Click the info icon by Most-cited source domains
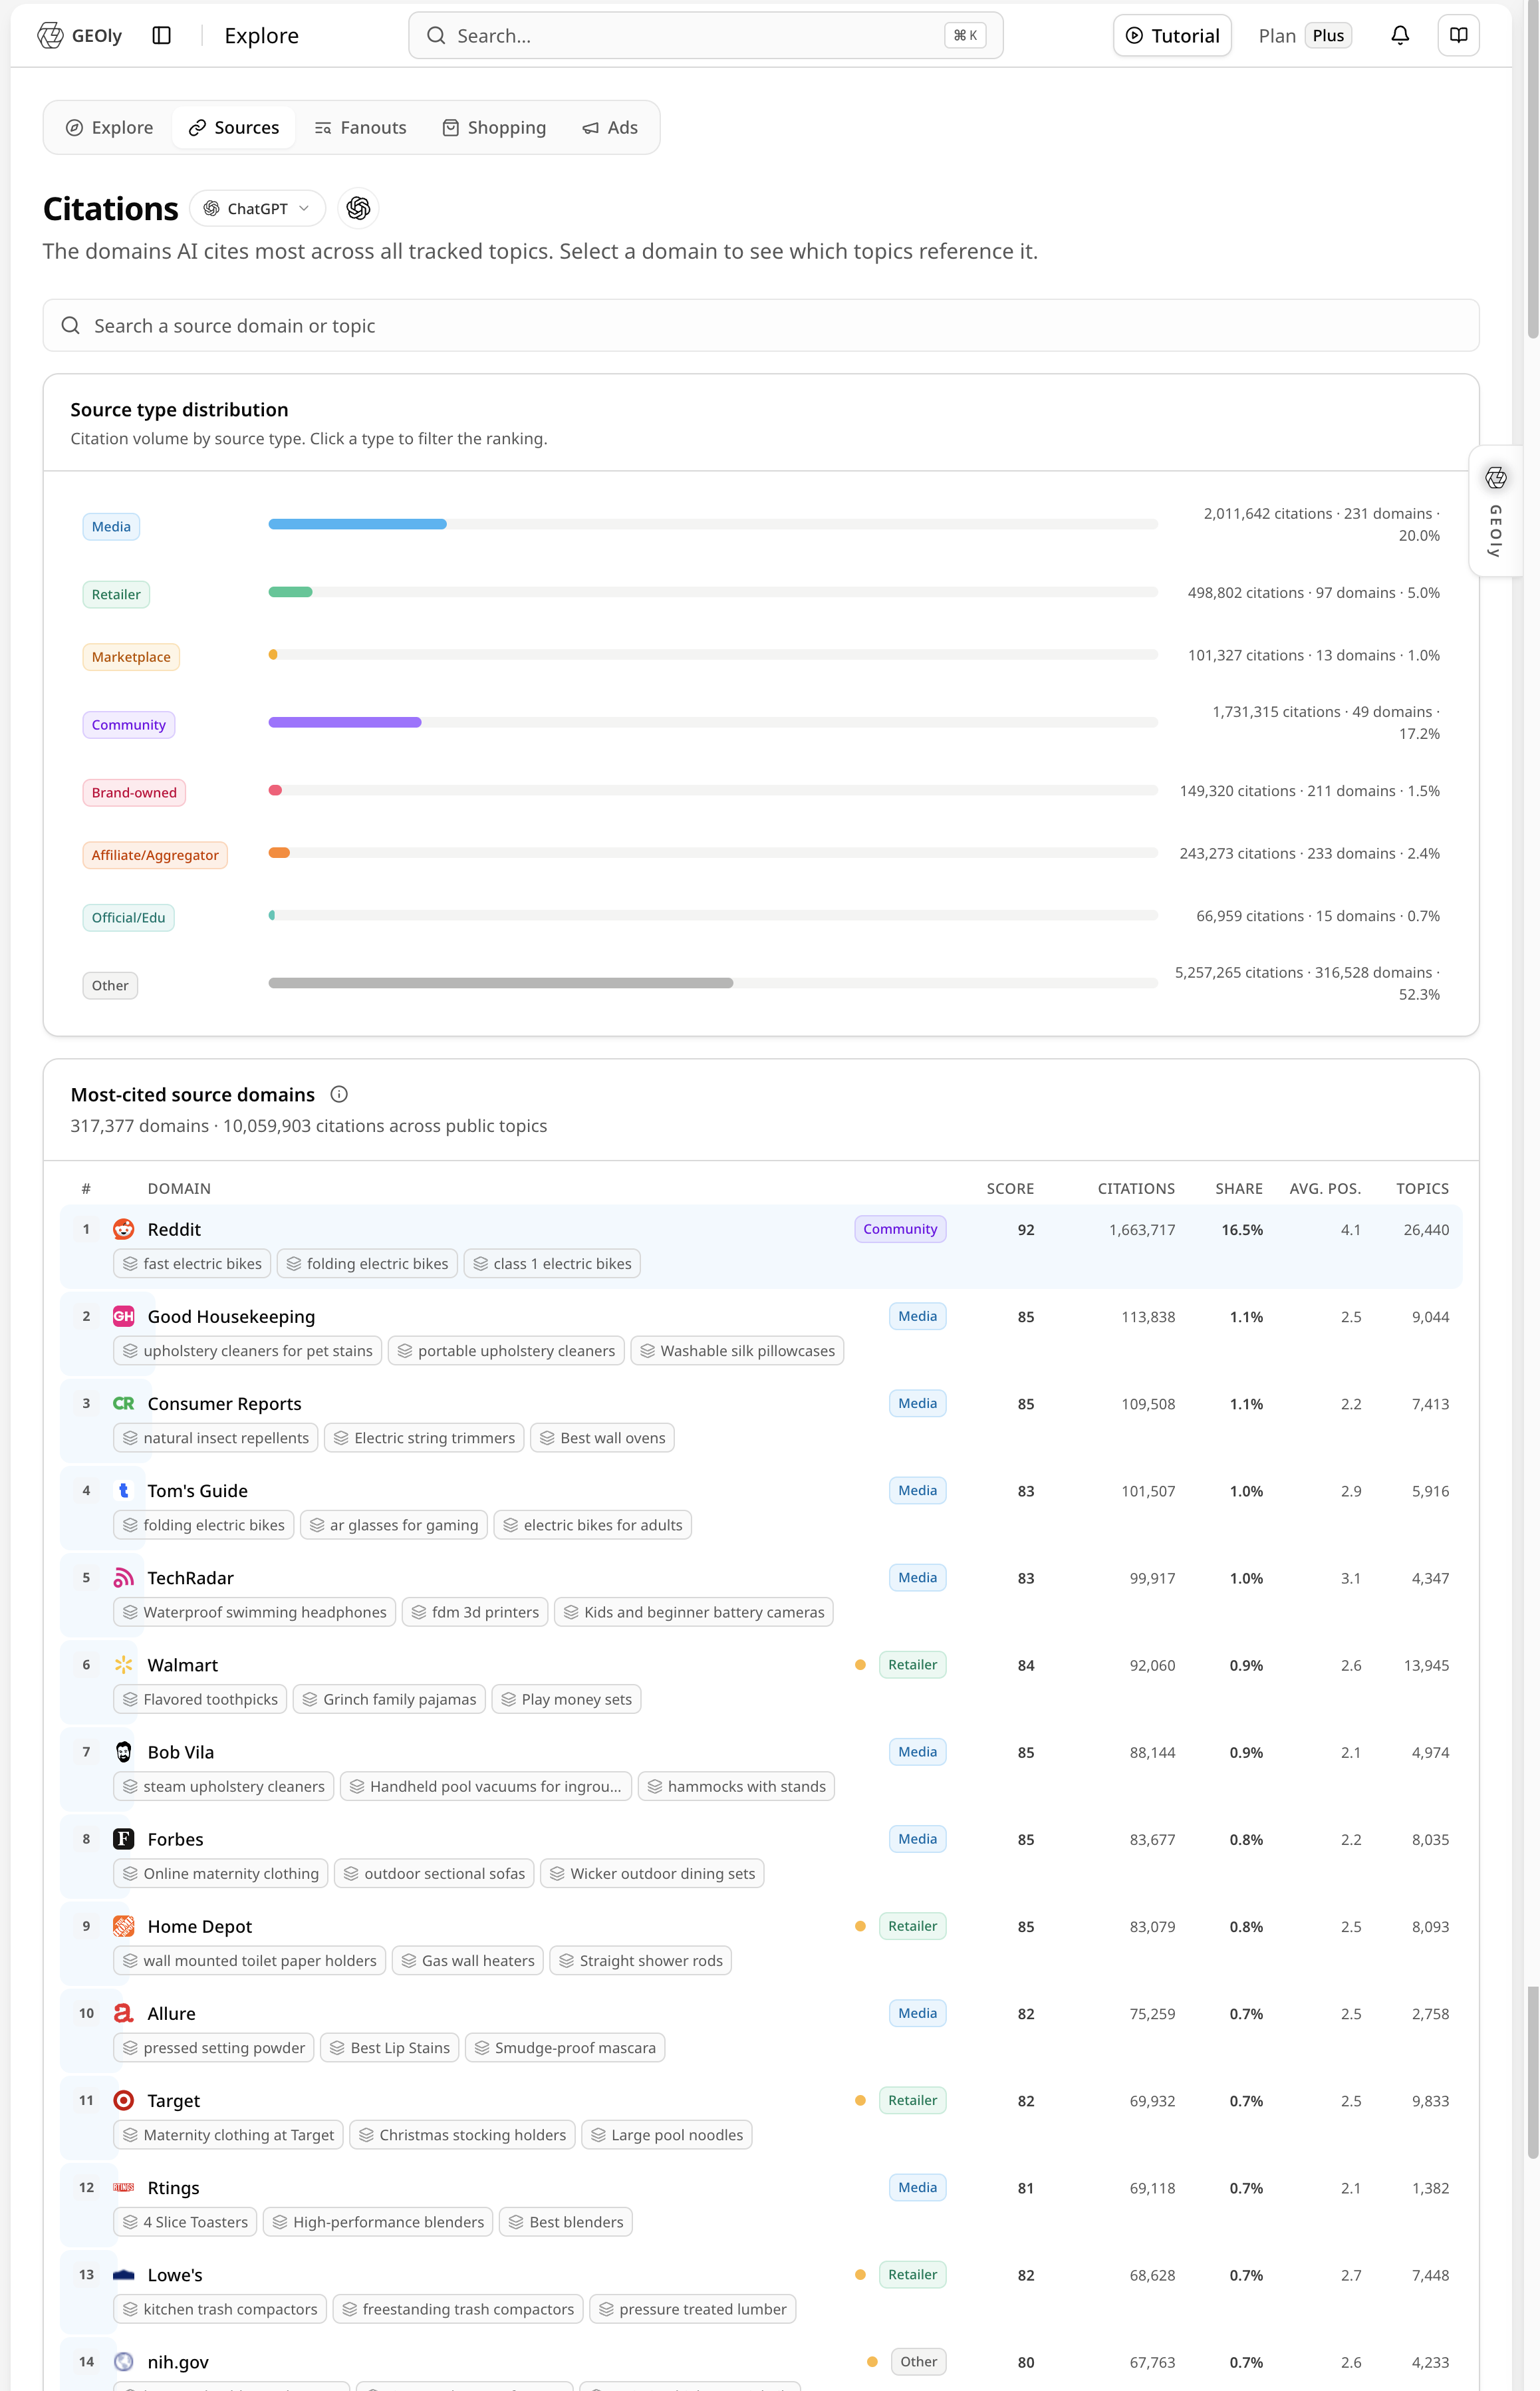This screenshot has height=2391, width=1540. click(x=339, y=1094)
